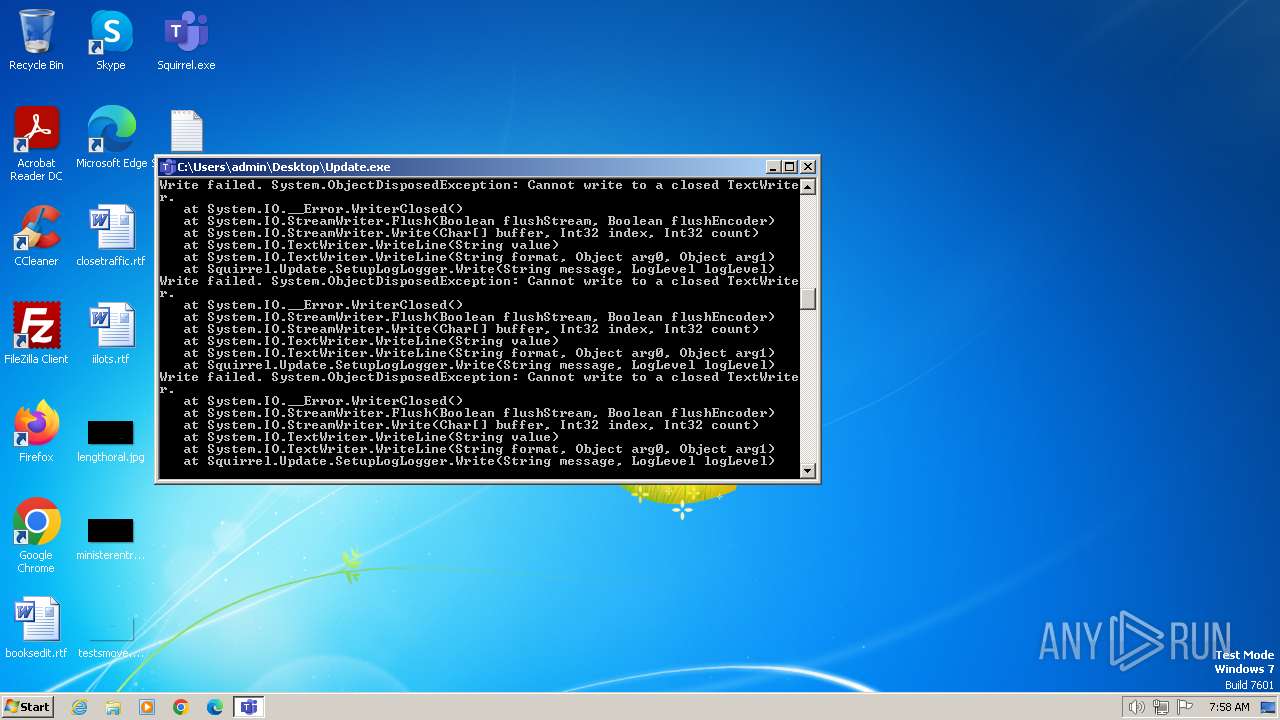Image resolution: width=1280 pixels, height=720 pixels.
Task: Click the Show desktop button
Action: tap(1269, 707)
